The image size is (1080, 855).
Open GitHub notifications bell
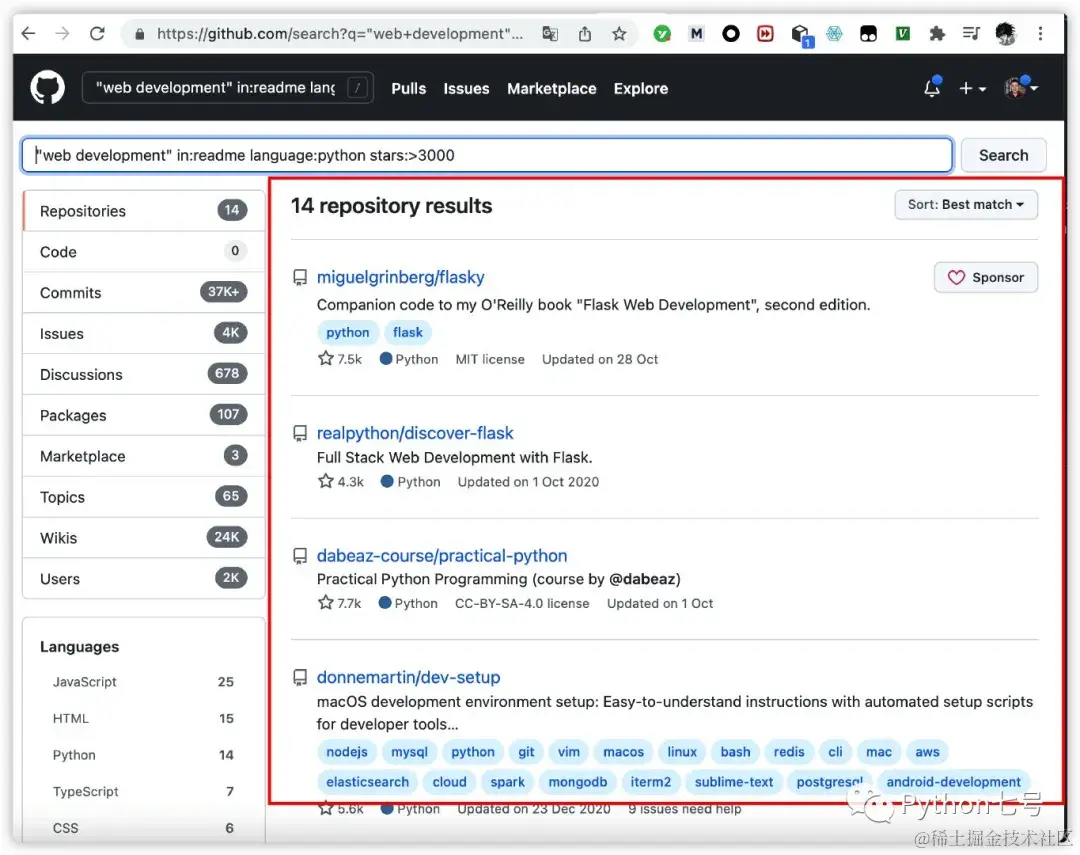point(932,88)
